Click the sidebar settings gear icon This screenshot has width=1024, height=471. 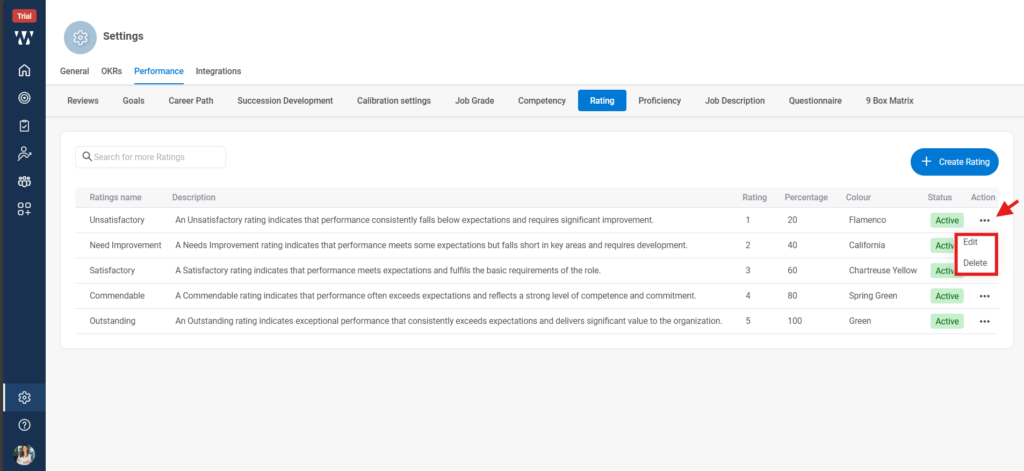click(x=24, y=397)
